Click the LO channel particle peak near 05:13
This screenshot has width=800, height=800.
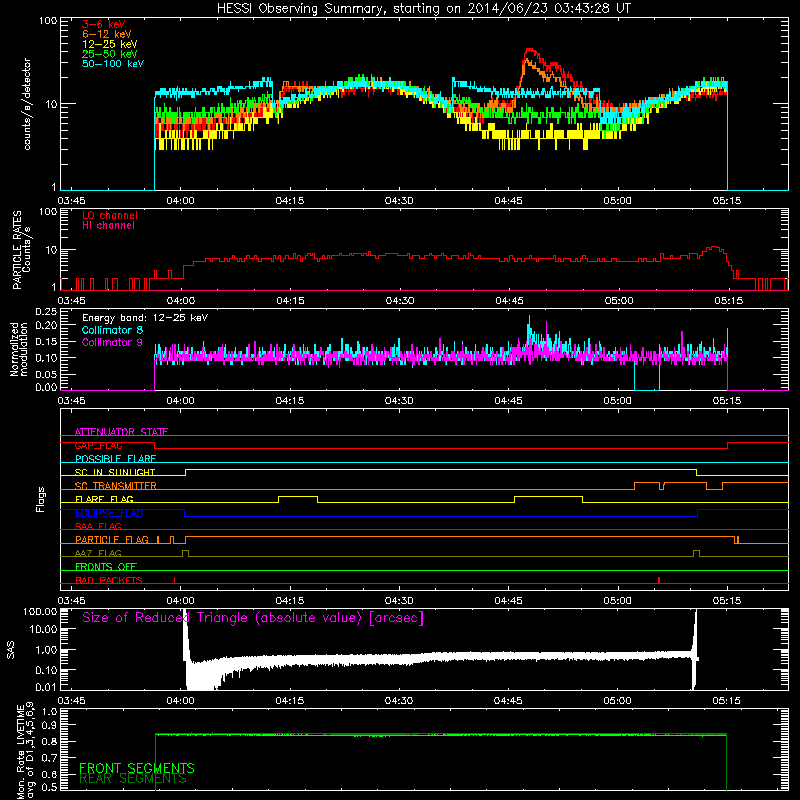point(715,248)
